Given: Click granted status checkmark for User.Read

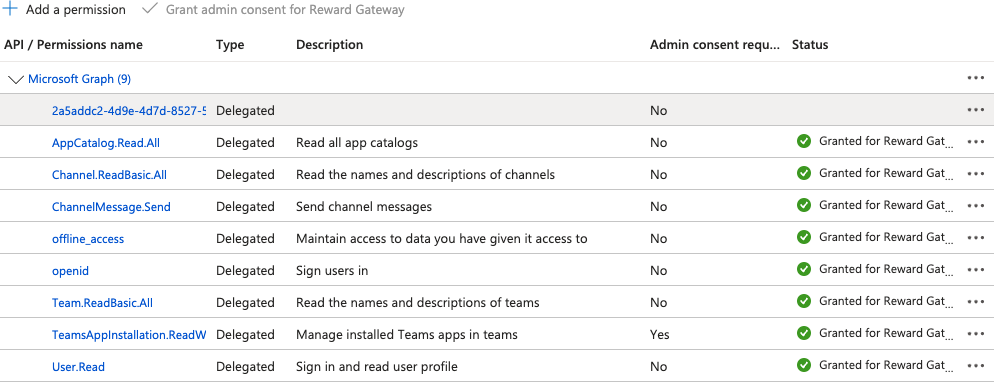Looking at the screenshot, I should pos(804,365).
